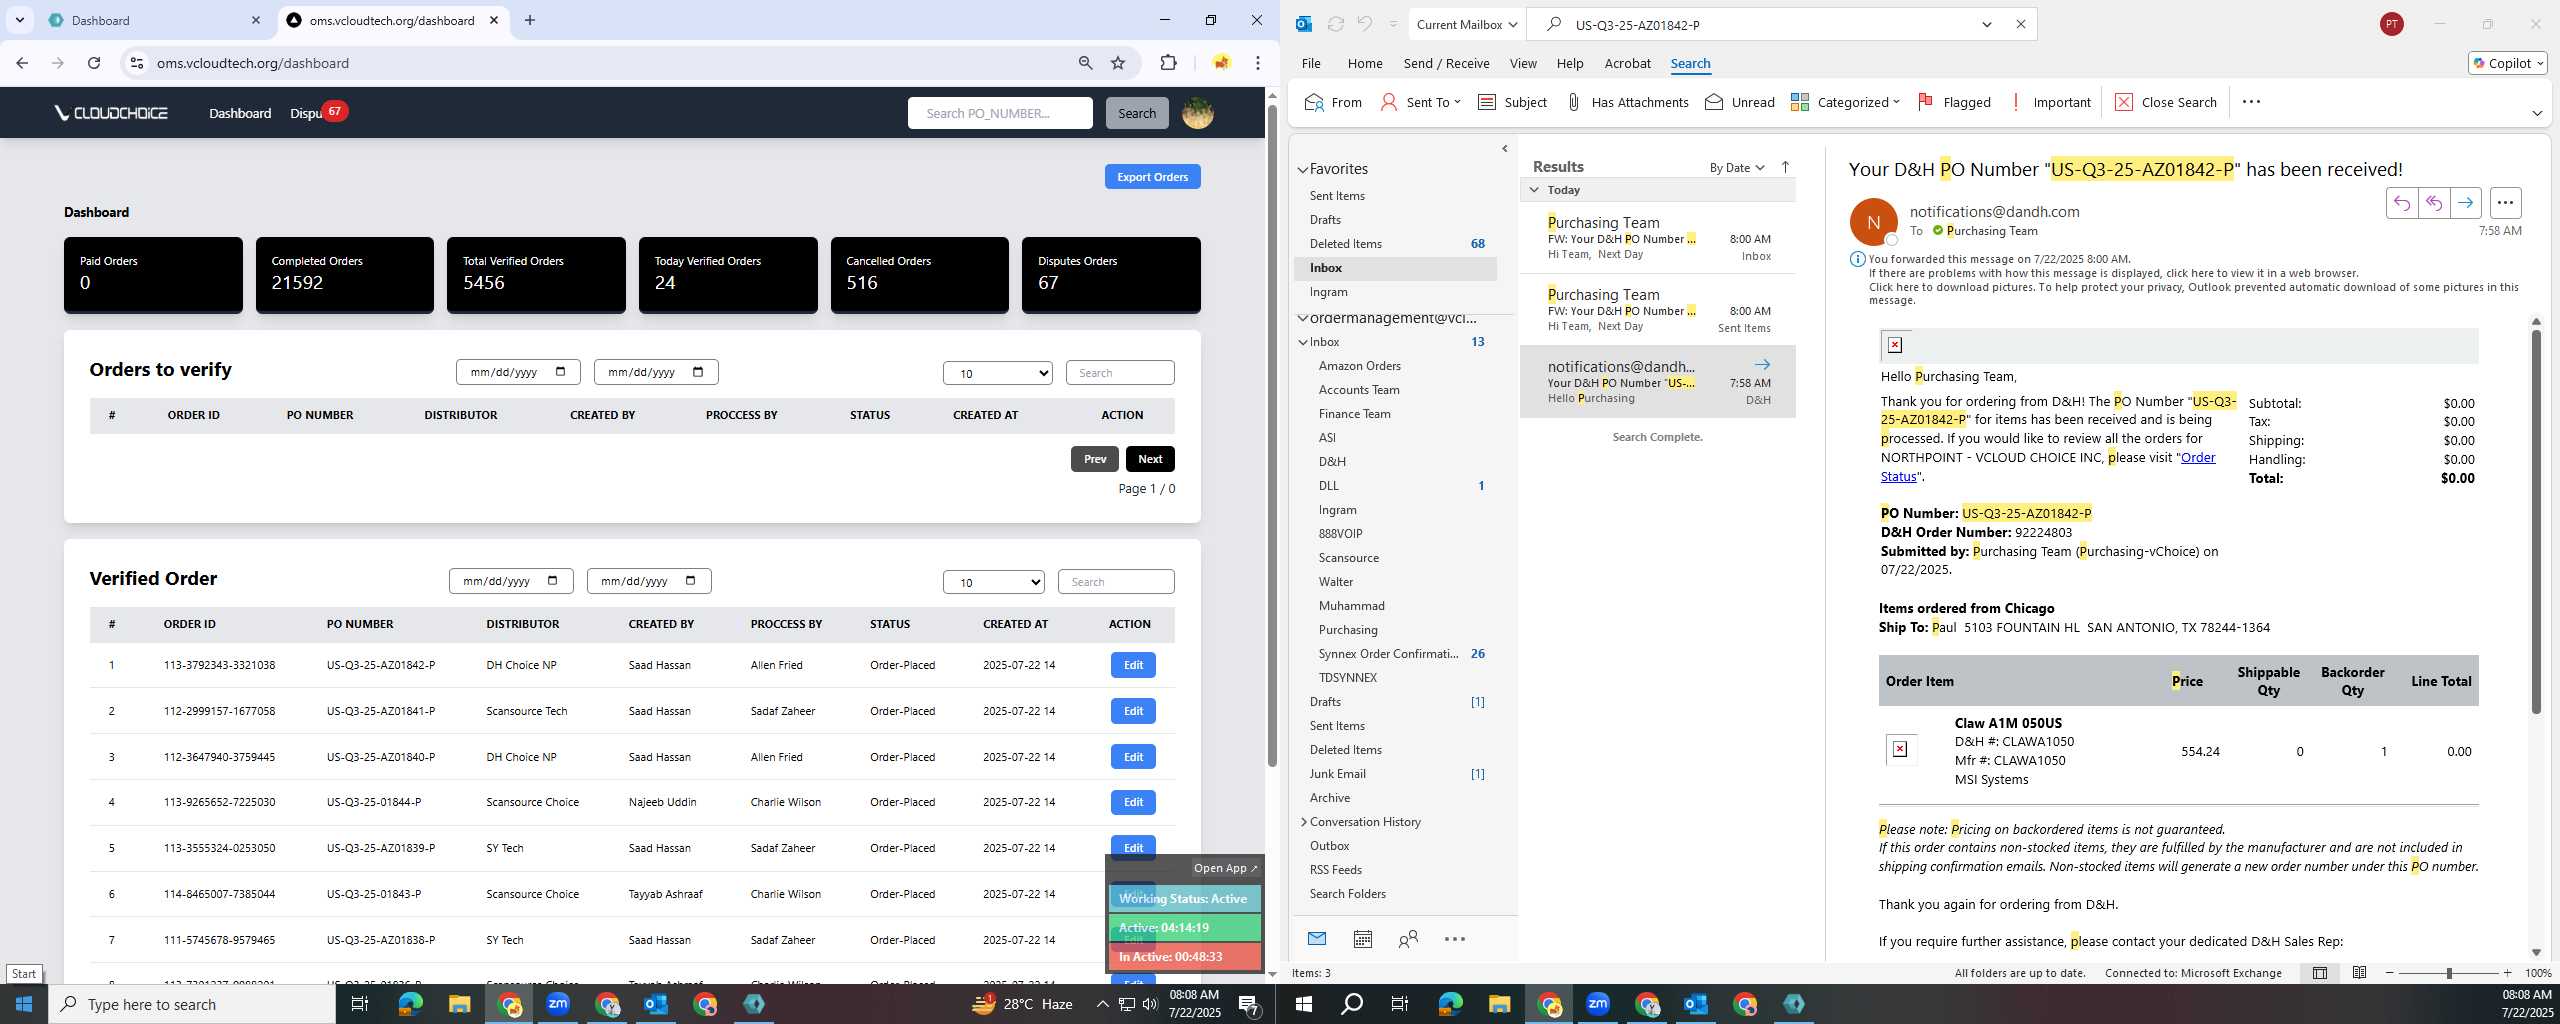Screen dimensions: 2560x1024
Task: Open the Outlook Calendar view icon
Action: click(1362, 939)
